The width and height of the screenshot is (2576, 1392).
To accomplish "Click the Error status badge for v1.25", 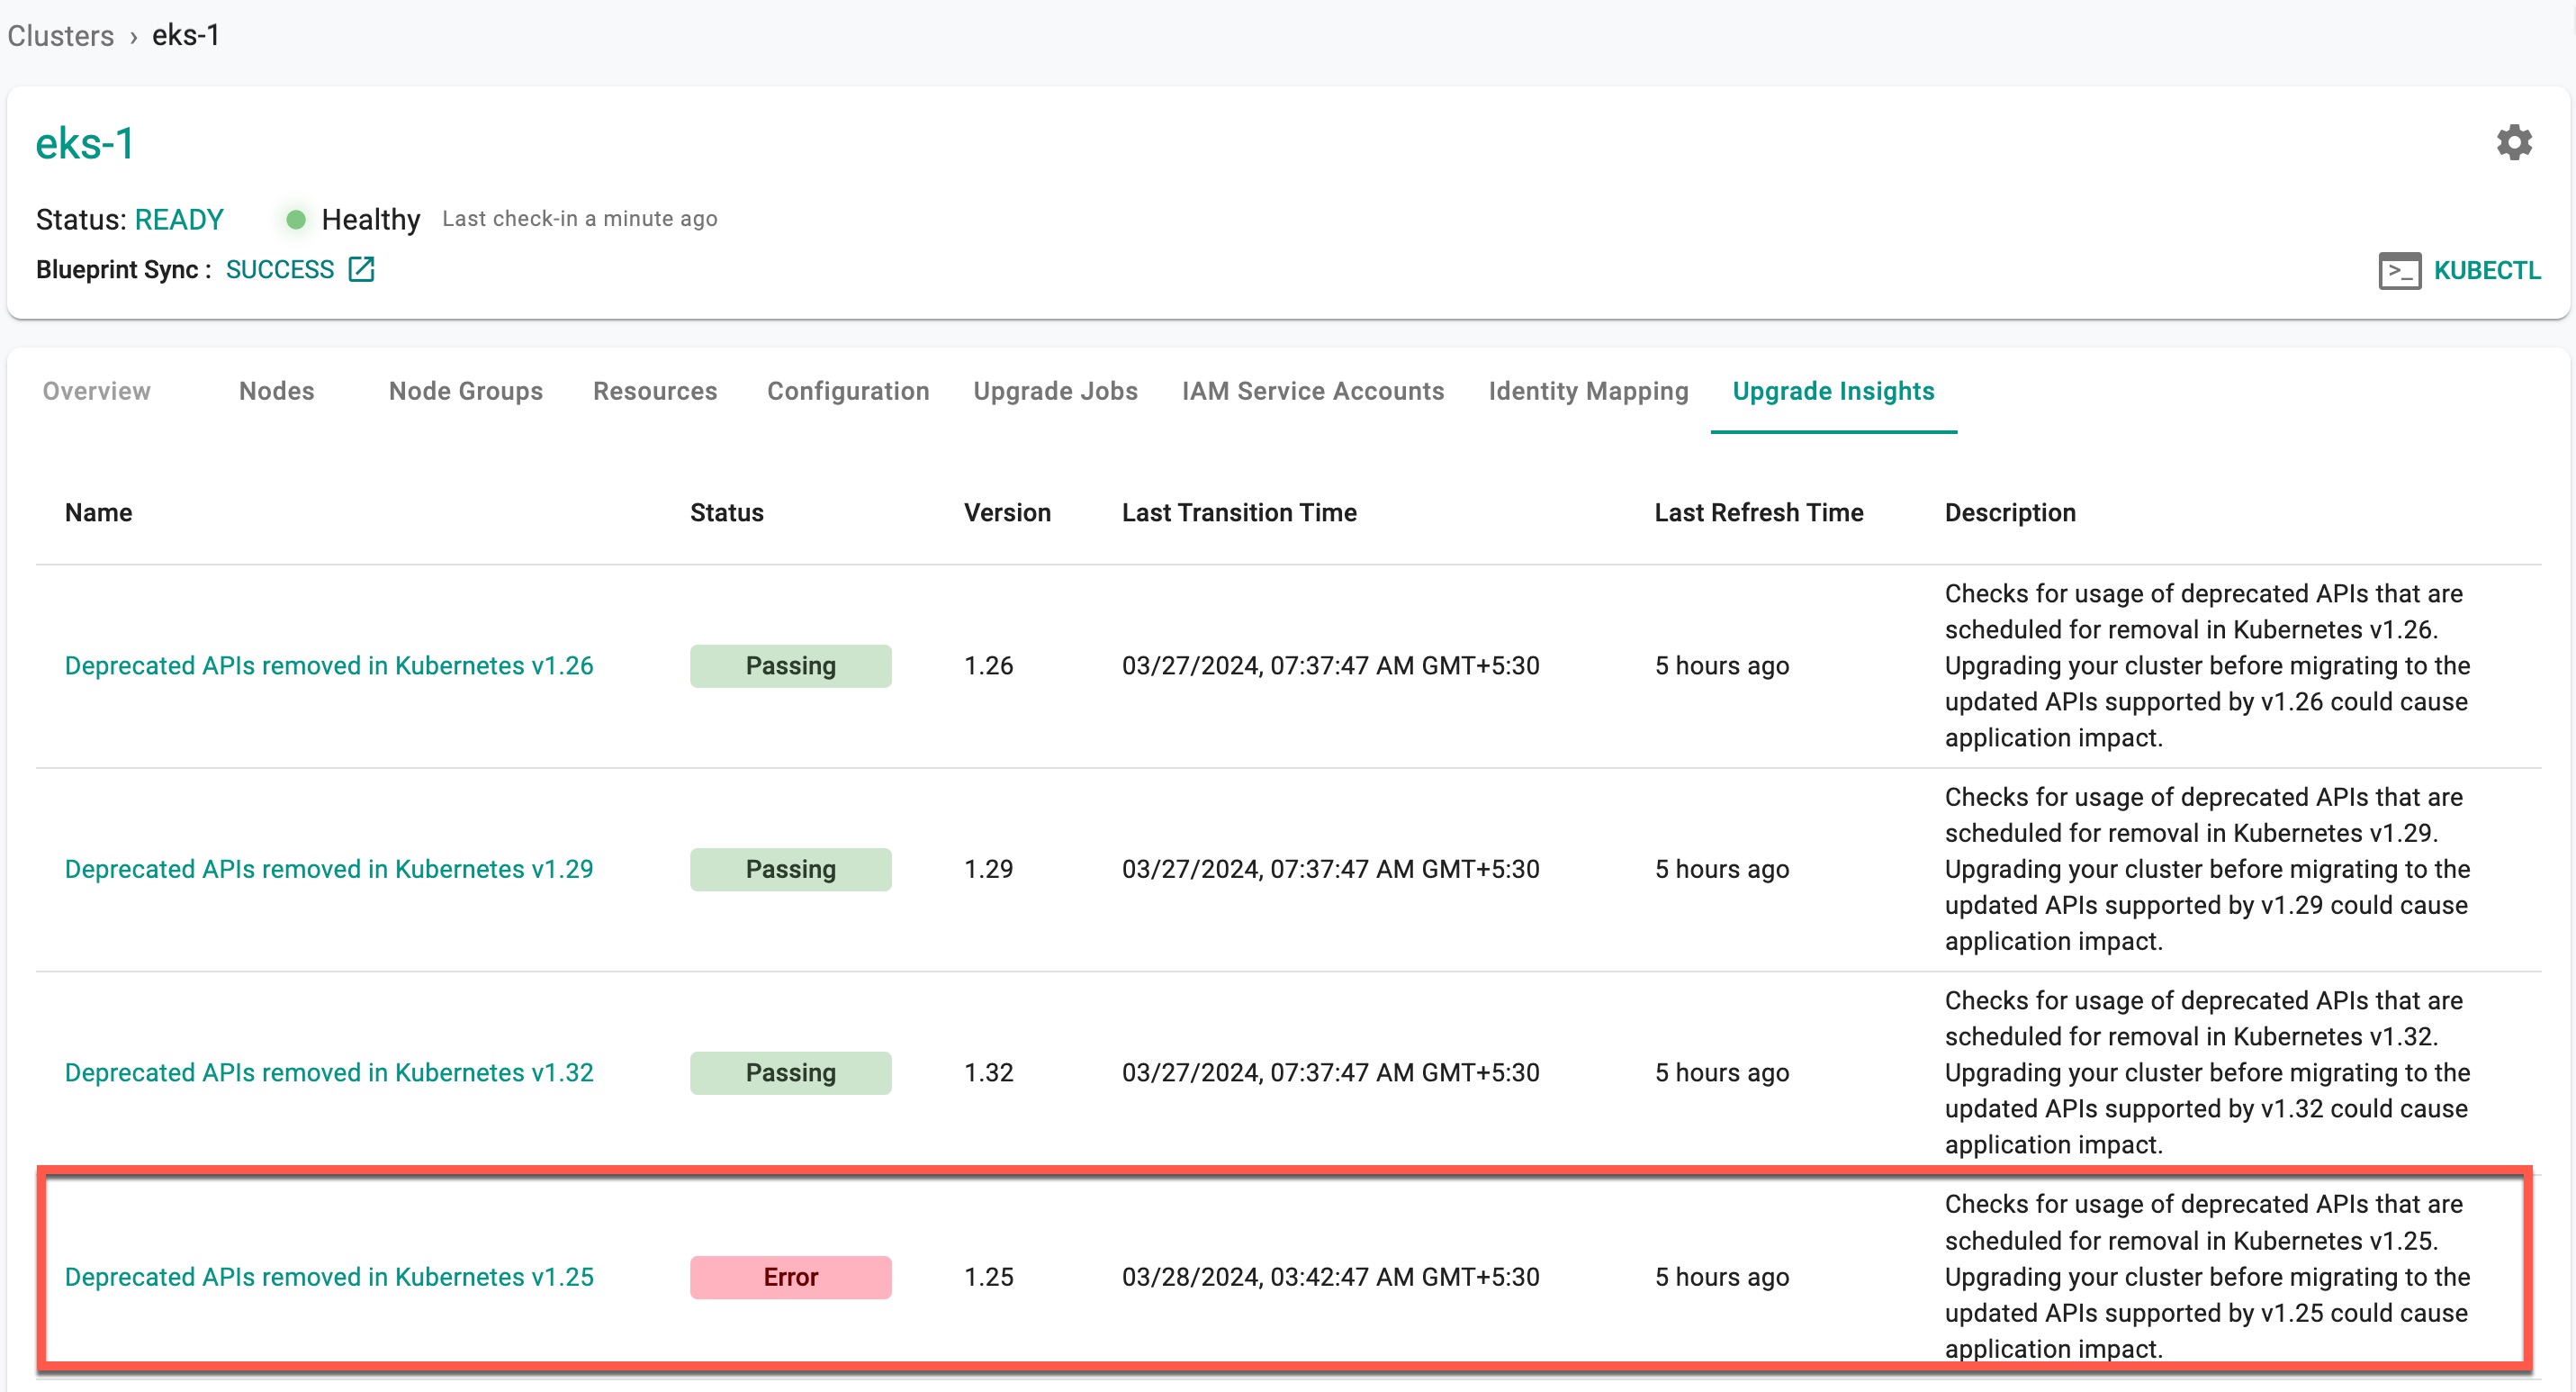I will coord(793,1277).
